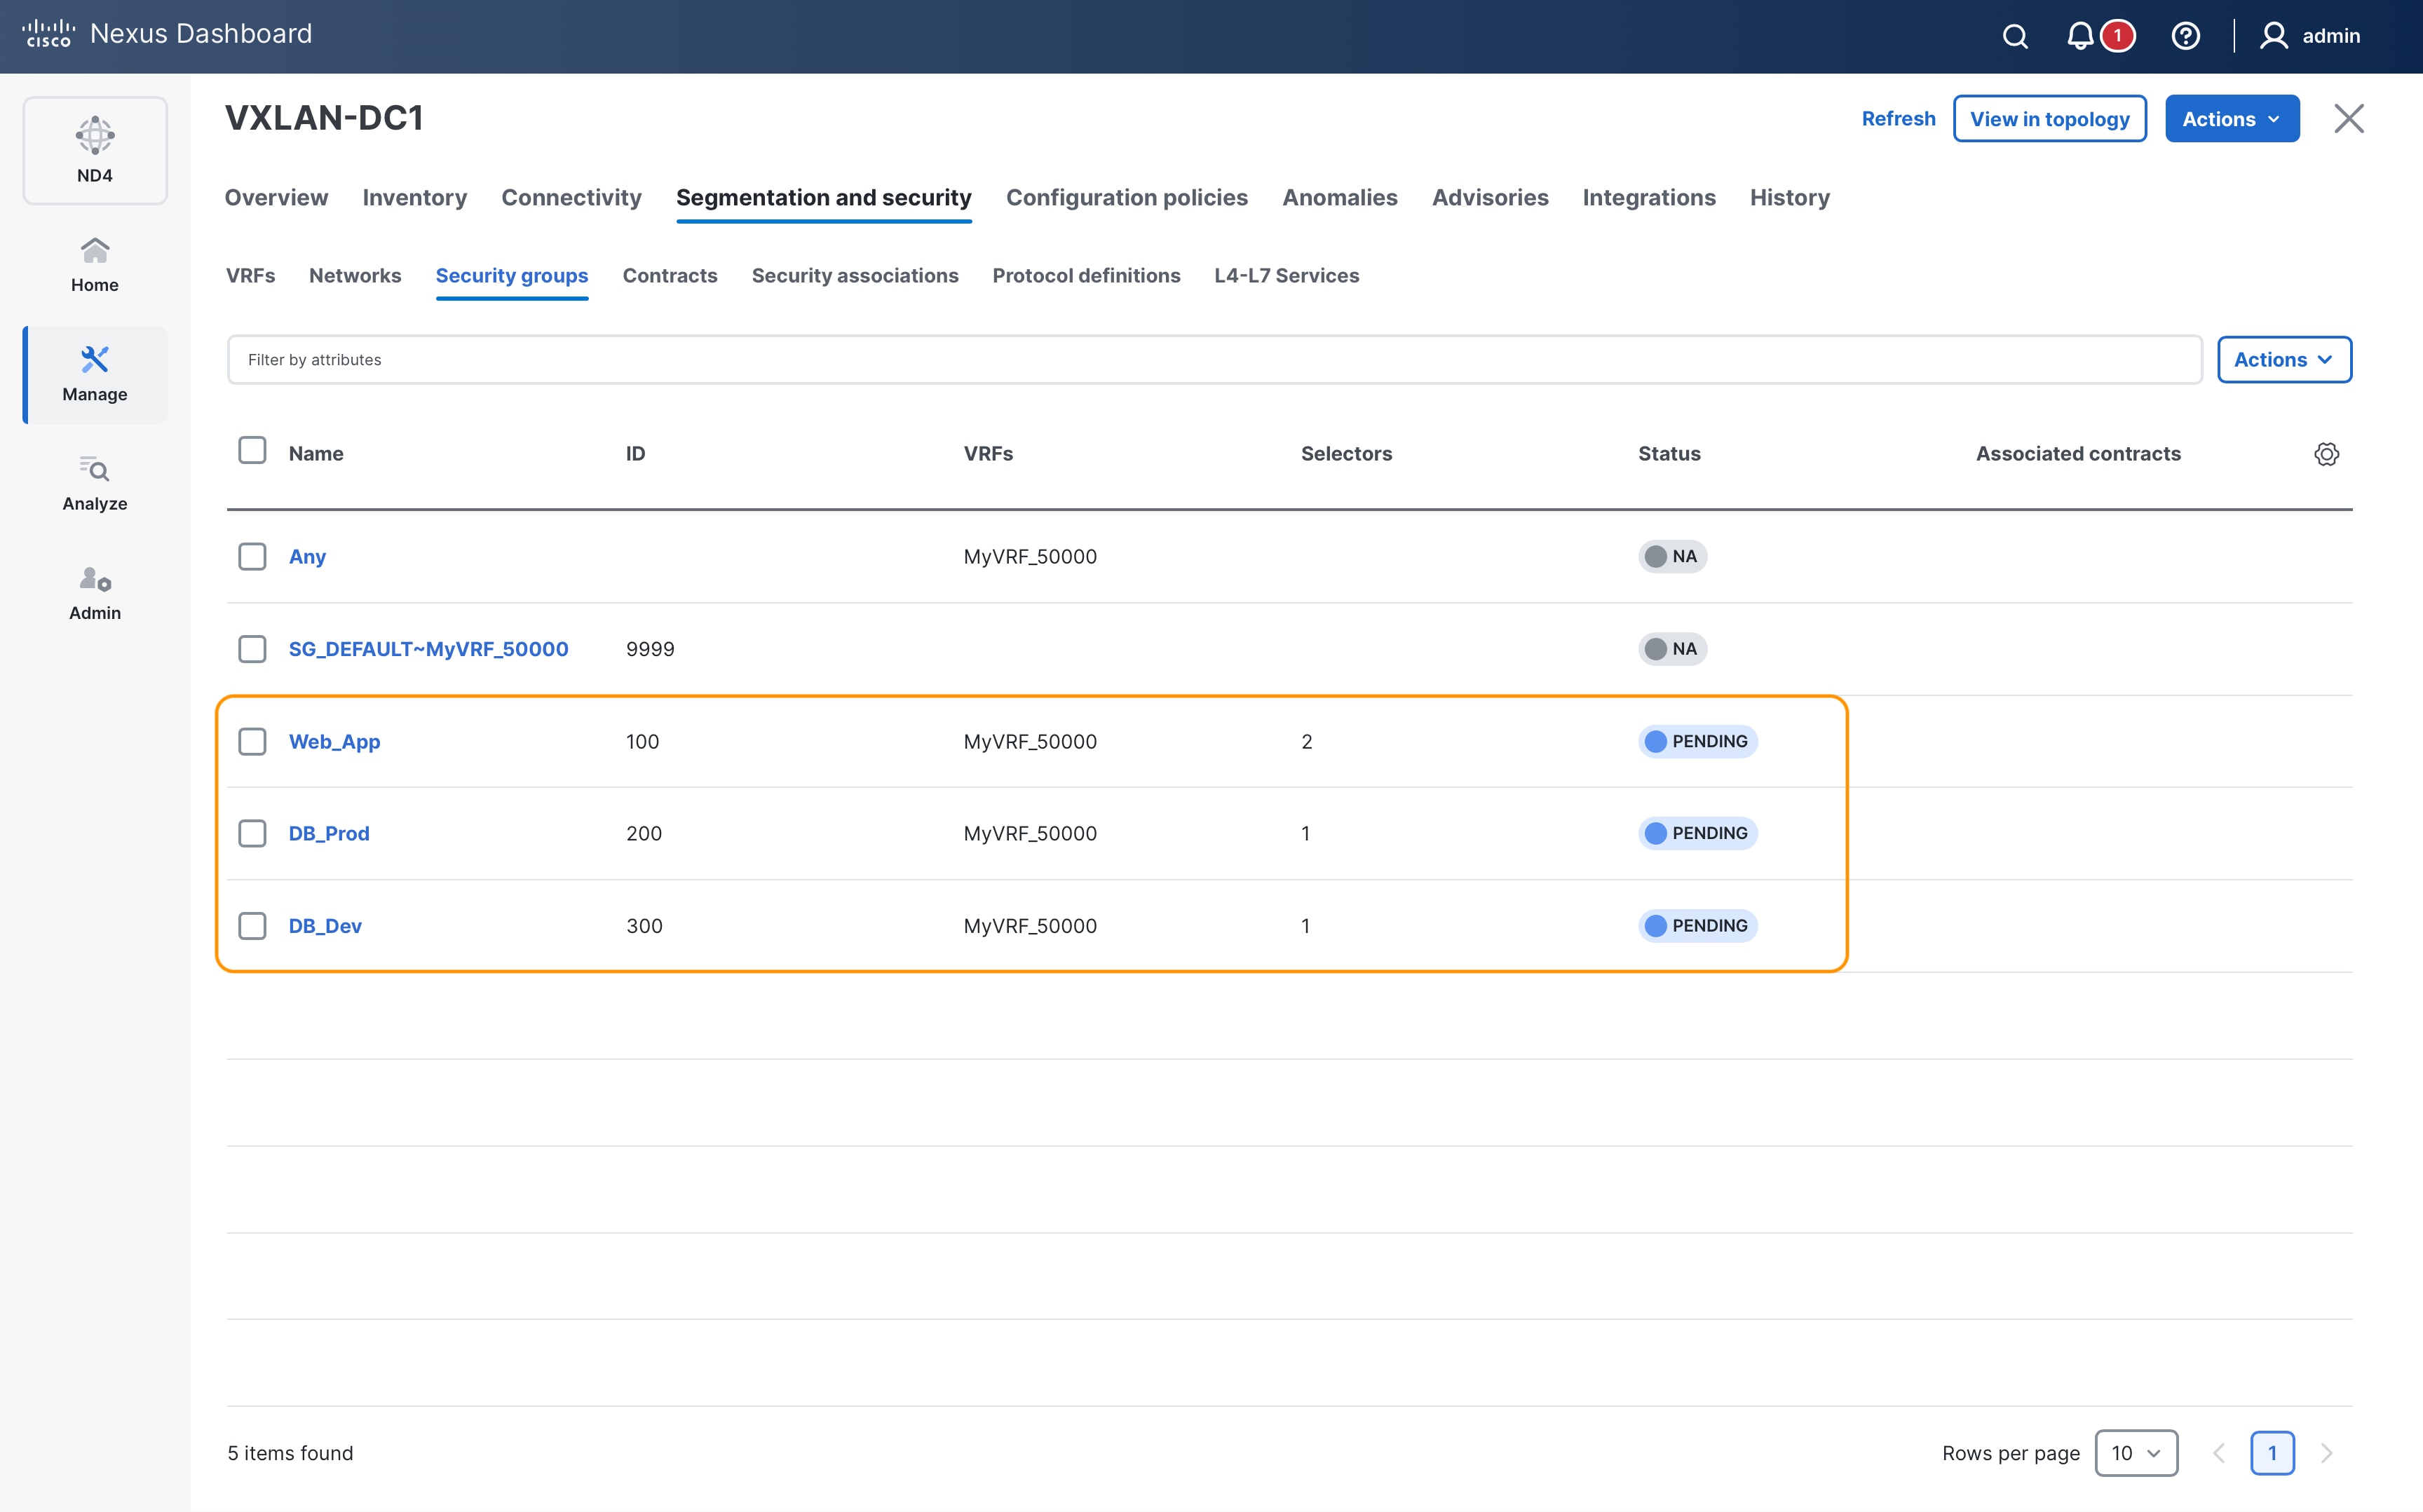Switch to the Inventory tab
Screen dimensions: 2423x1512
click(414, 197)
